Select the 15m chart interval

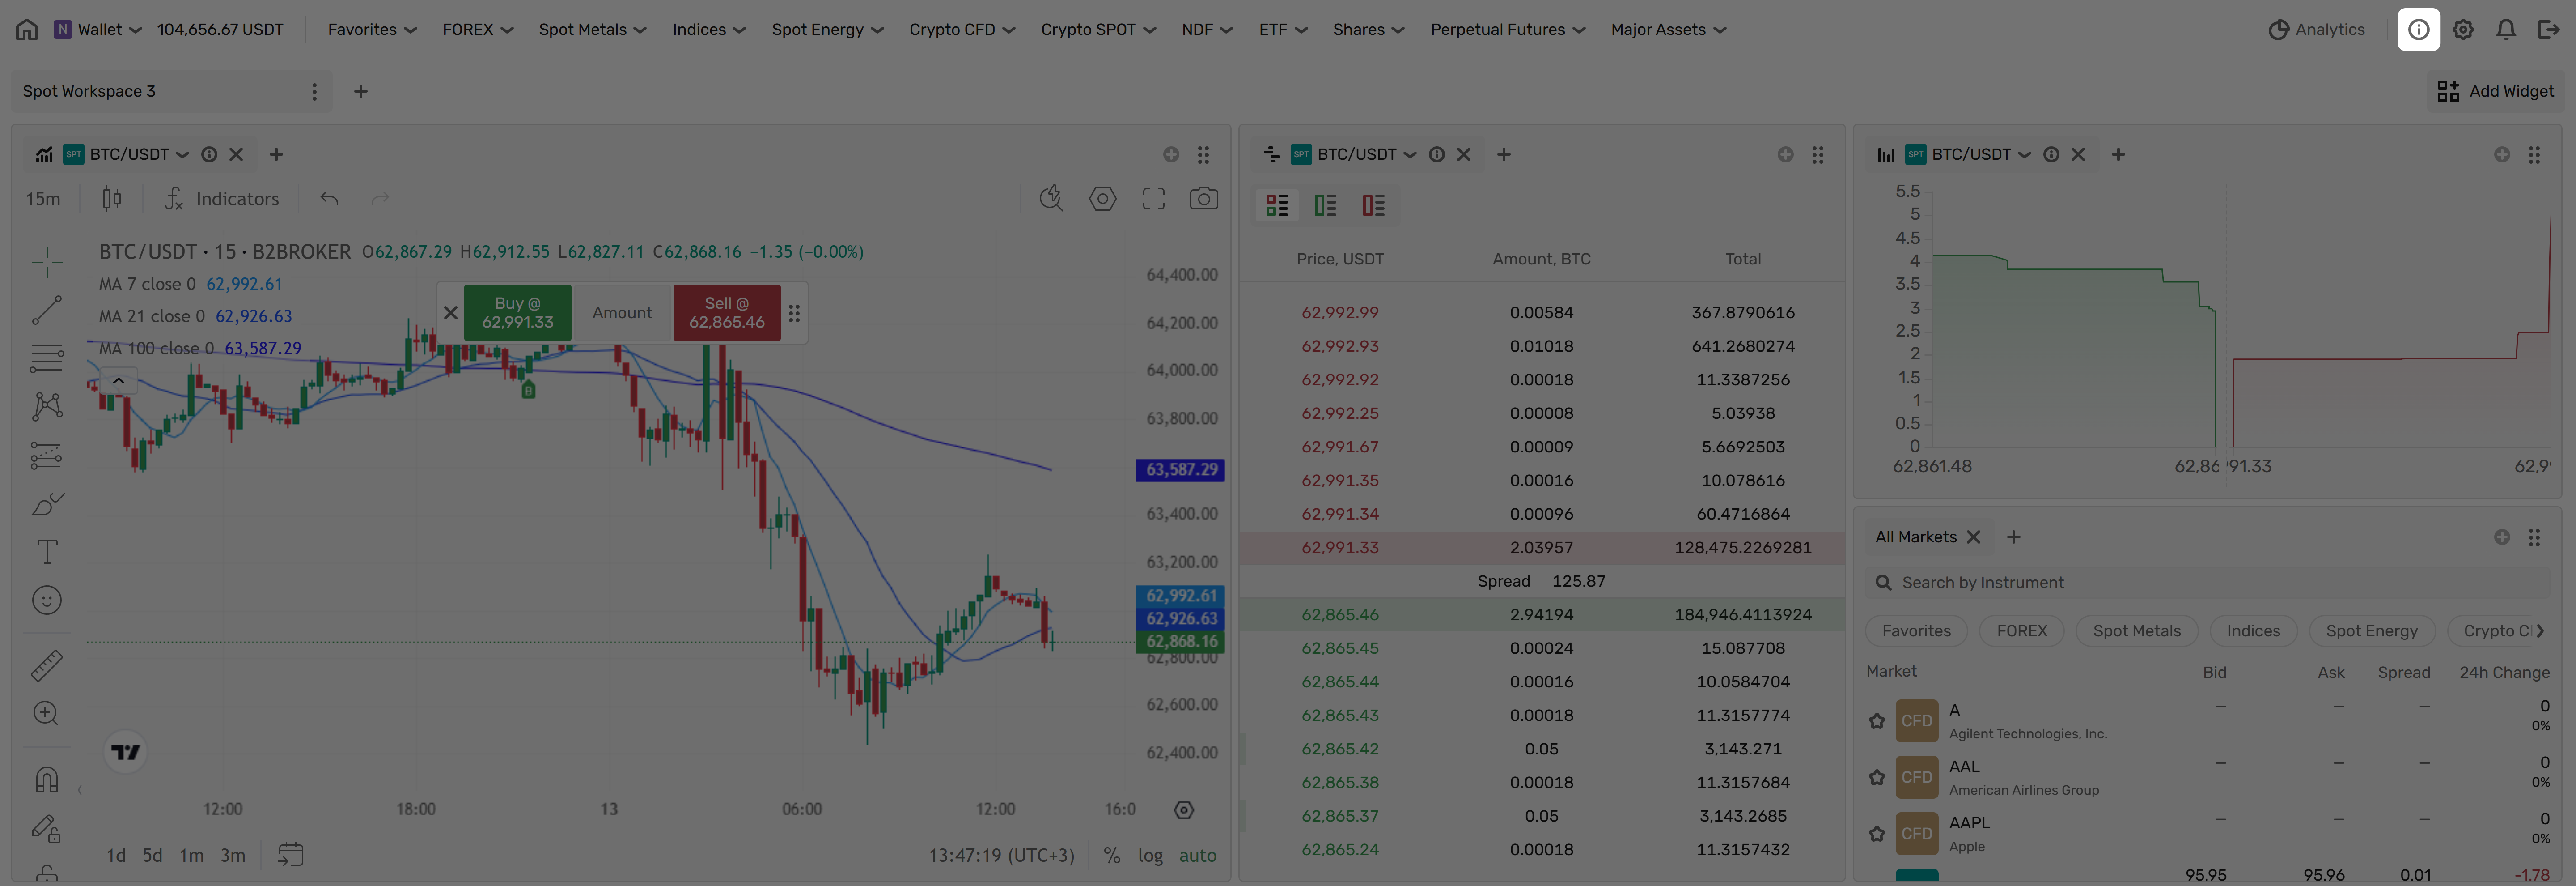43,199
